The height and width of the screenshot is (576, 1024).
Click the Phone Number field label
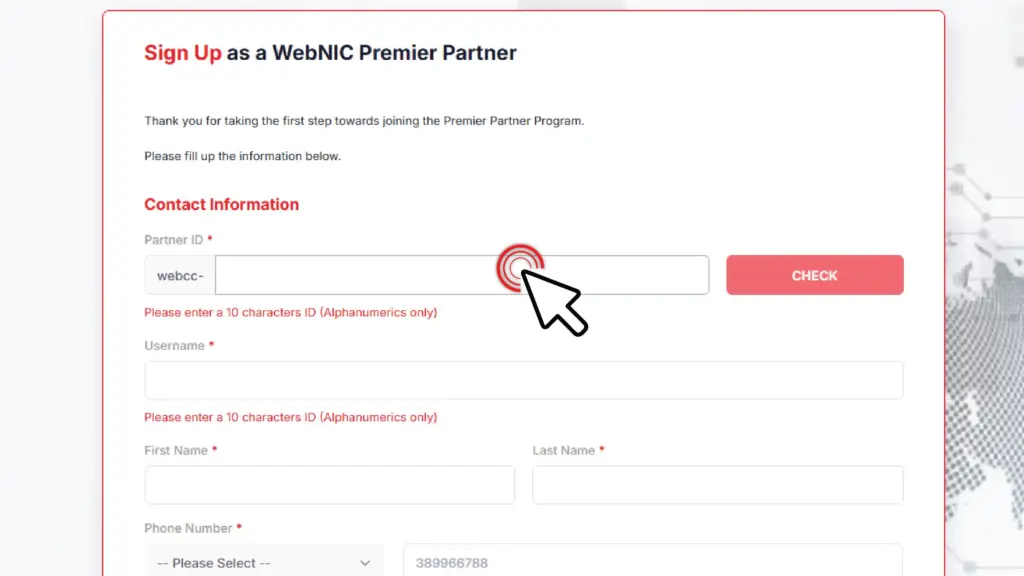(190, 528)
